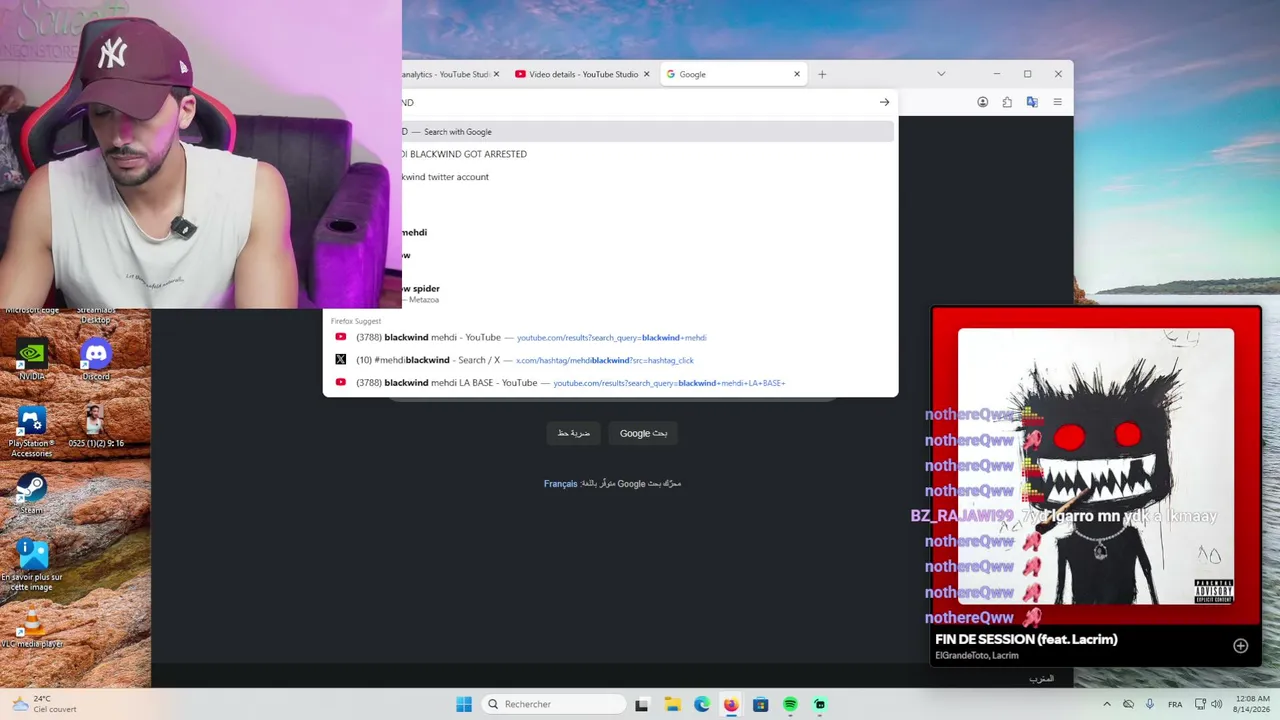1280x720 pixels.
Task: Choose the 'Search with Google' suggestion
Action: coord(648,132)
